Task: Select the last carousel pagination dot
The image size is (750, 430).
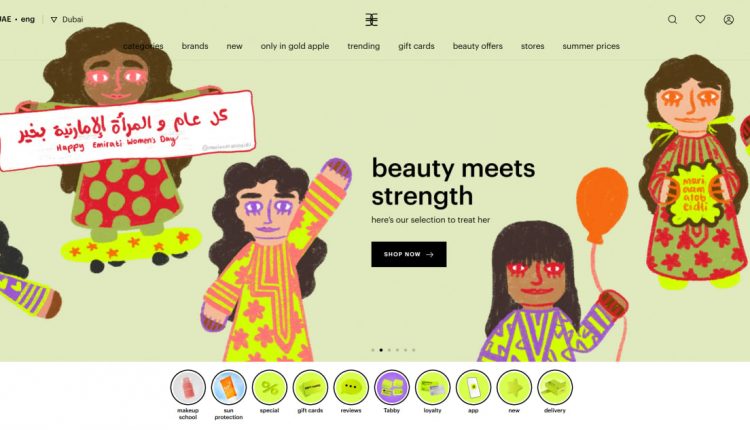Action: [x=414, y=350]
